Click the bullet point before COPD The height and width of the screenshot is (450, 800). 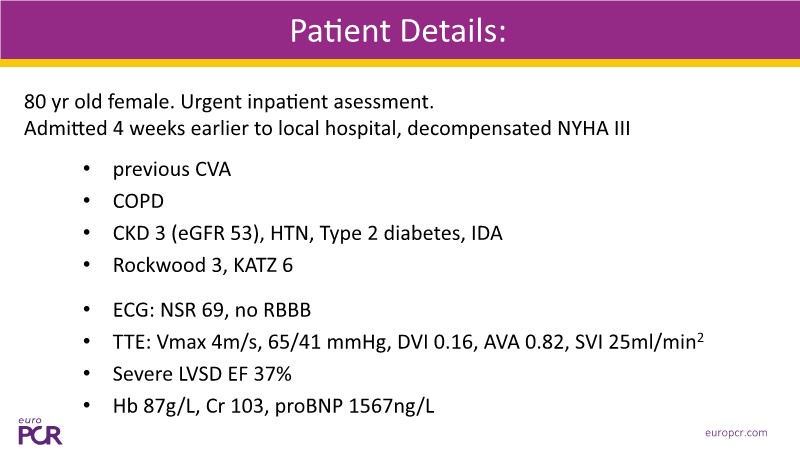pyautogui.click(x=89, y=201)
